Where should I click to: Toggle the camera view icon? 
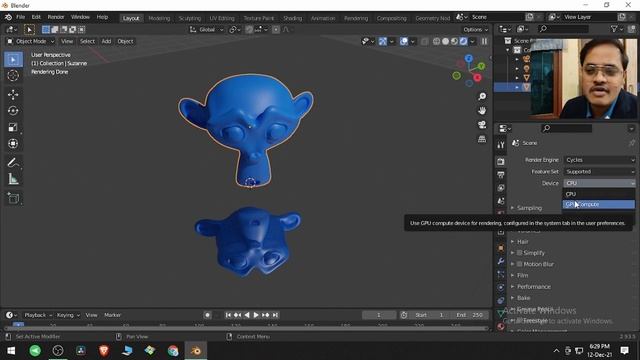point(482,125)
